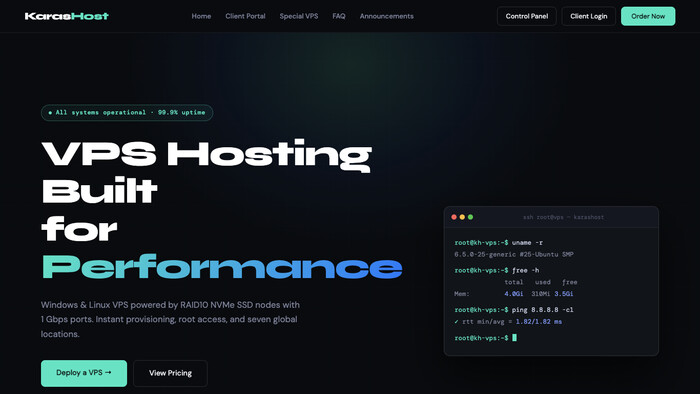Open the Client Login button
The image size is (700, 394).
(x=588, y=16)
